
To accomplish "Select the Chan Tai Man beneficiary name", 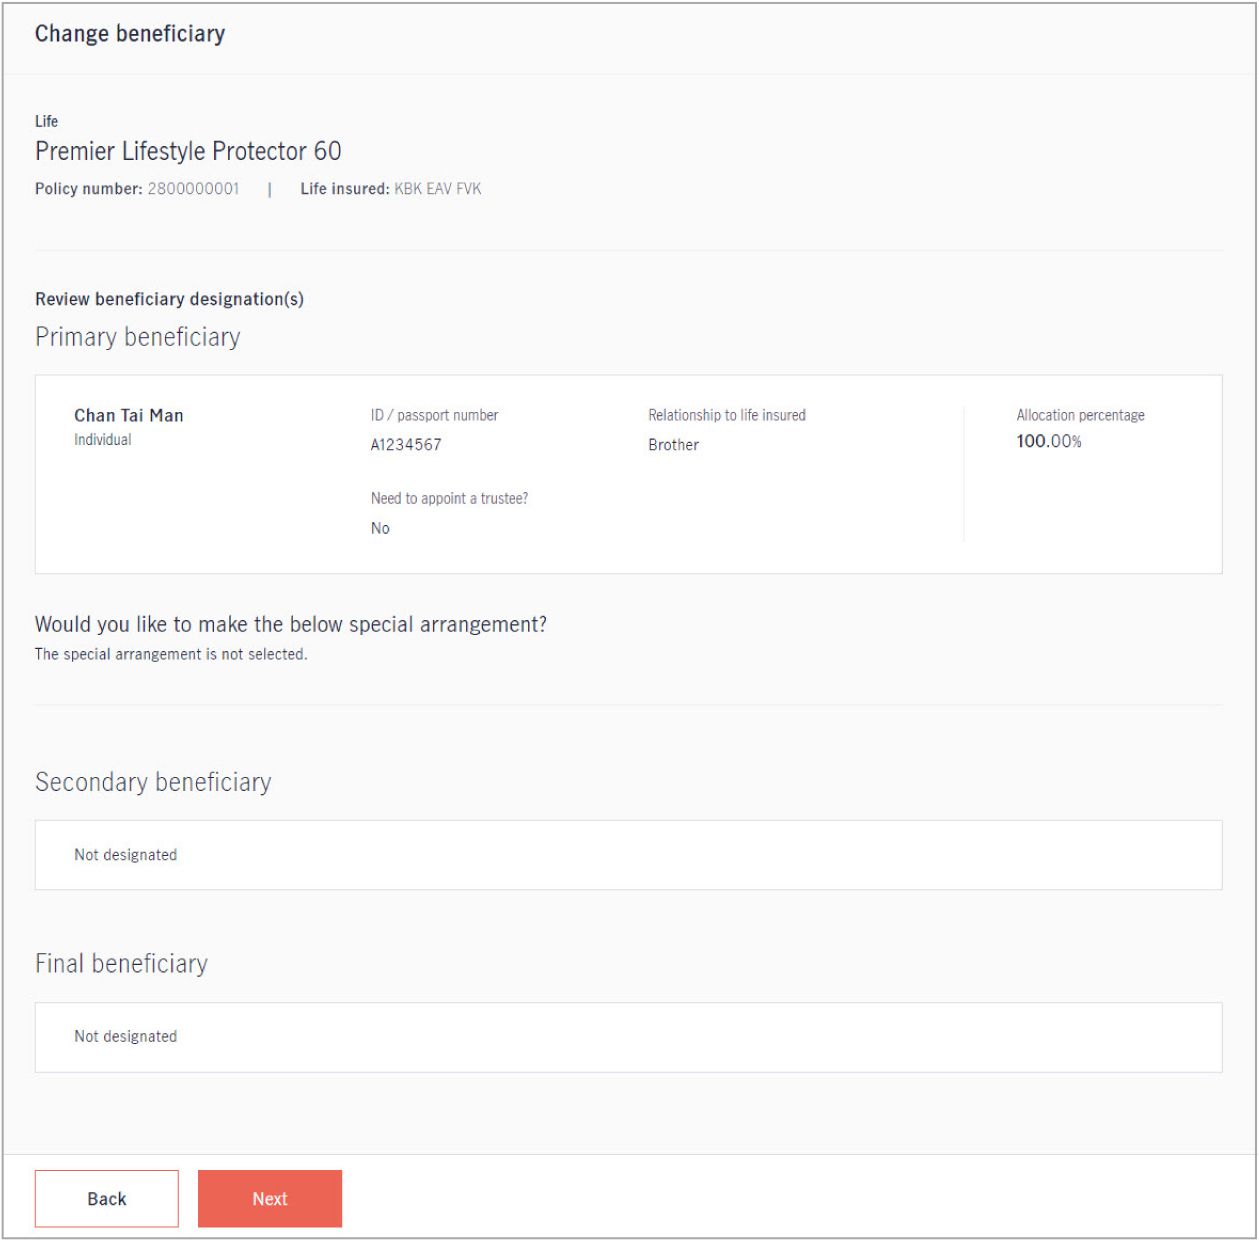I will [129, 415].
